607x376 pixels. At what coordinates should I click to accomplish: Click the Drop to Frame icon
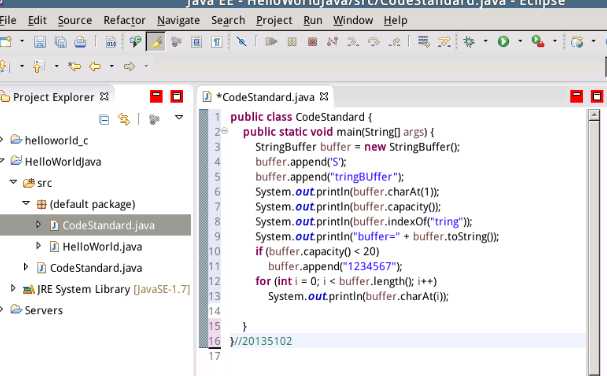(x=423, y=41)
